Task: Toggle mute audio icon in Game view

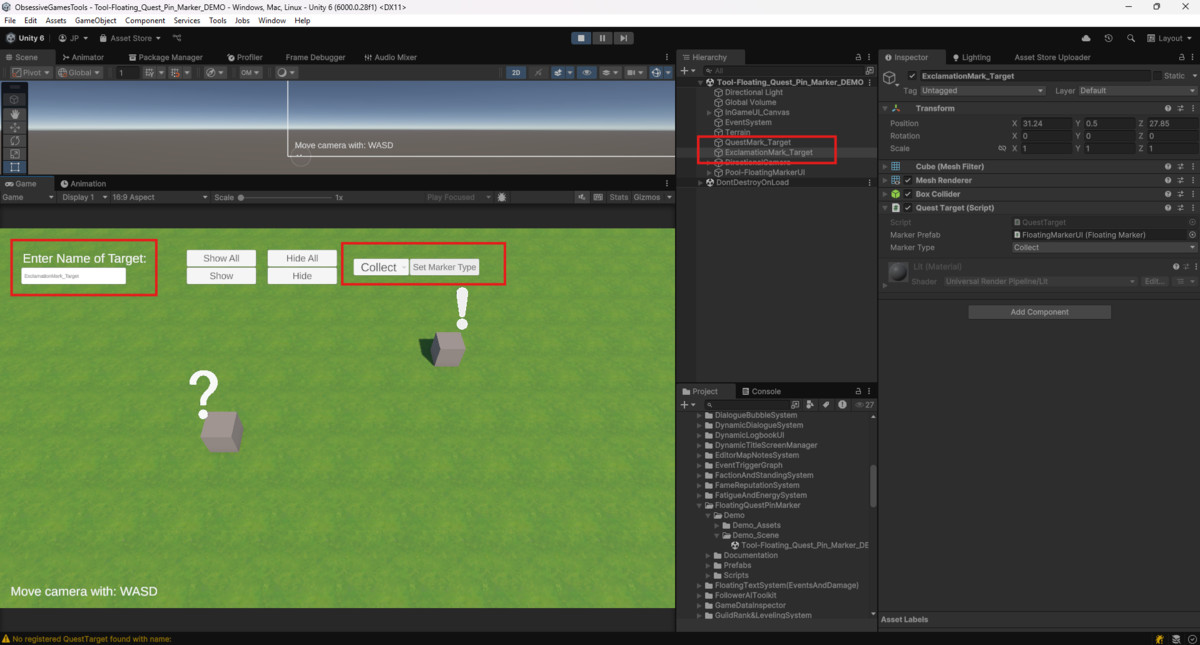Action: (x=582, y=197)
